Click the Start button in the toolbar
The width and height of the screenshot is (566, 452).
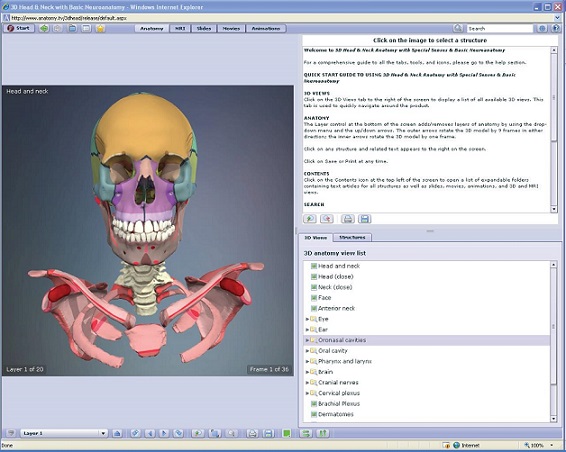pos(19,28)
